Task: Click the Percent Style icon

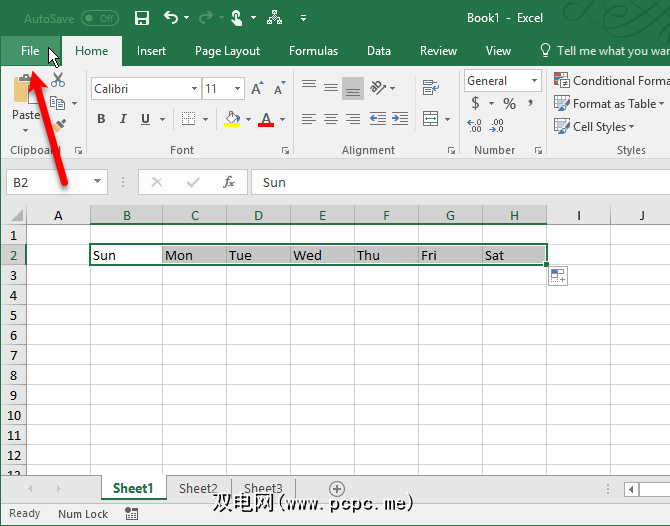Action: (509, 104)
